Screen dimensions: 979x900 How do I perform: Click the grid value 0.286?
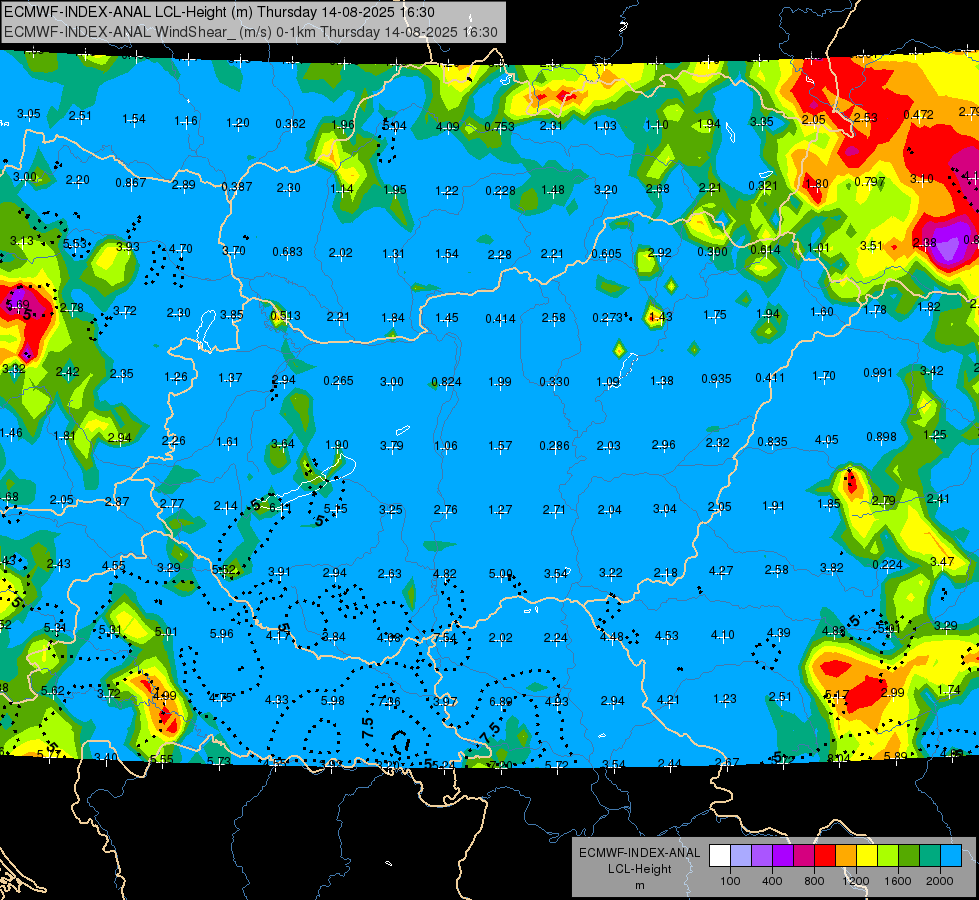(x=554, y=446)
